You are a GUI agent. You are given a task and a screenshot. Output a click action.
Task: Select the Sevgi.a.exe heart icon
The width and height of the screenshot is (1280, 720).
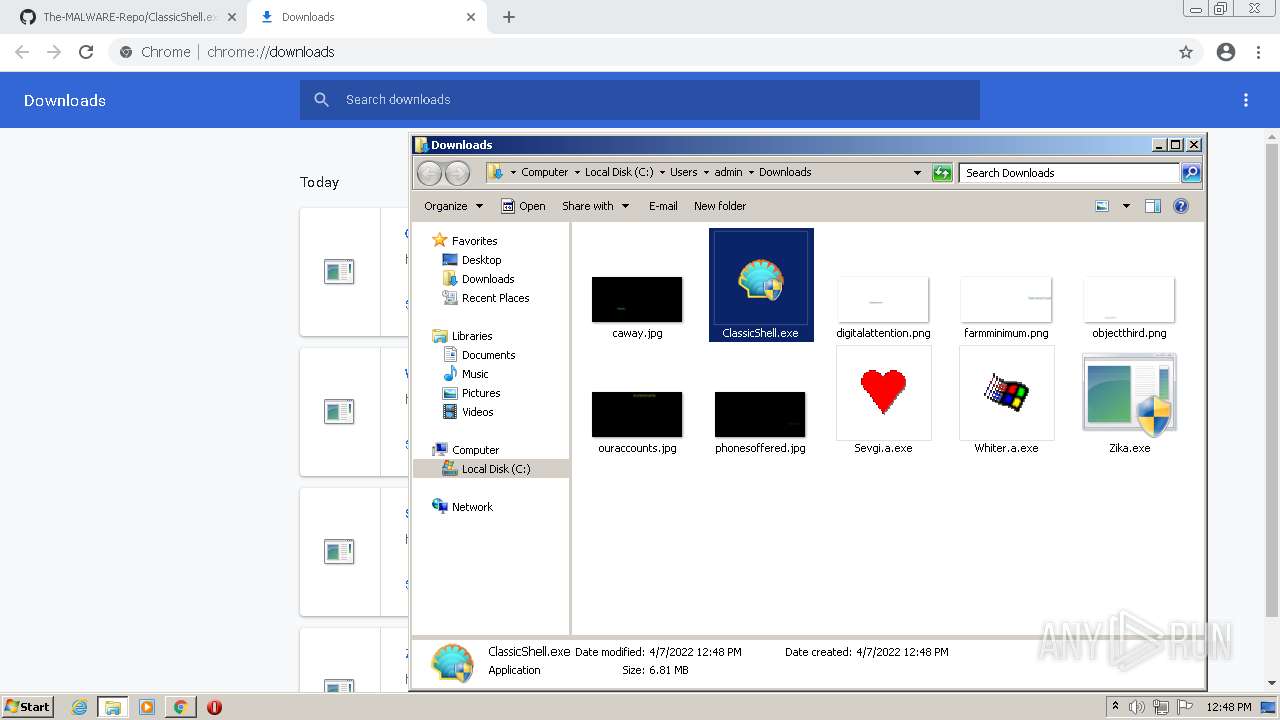pos(883,391)
